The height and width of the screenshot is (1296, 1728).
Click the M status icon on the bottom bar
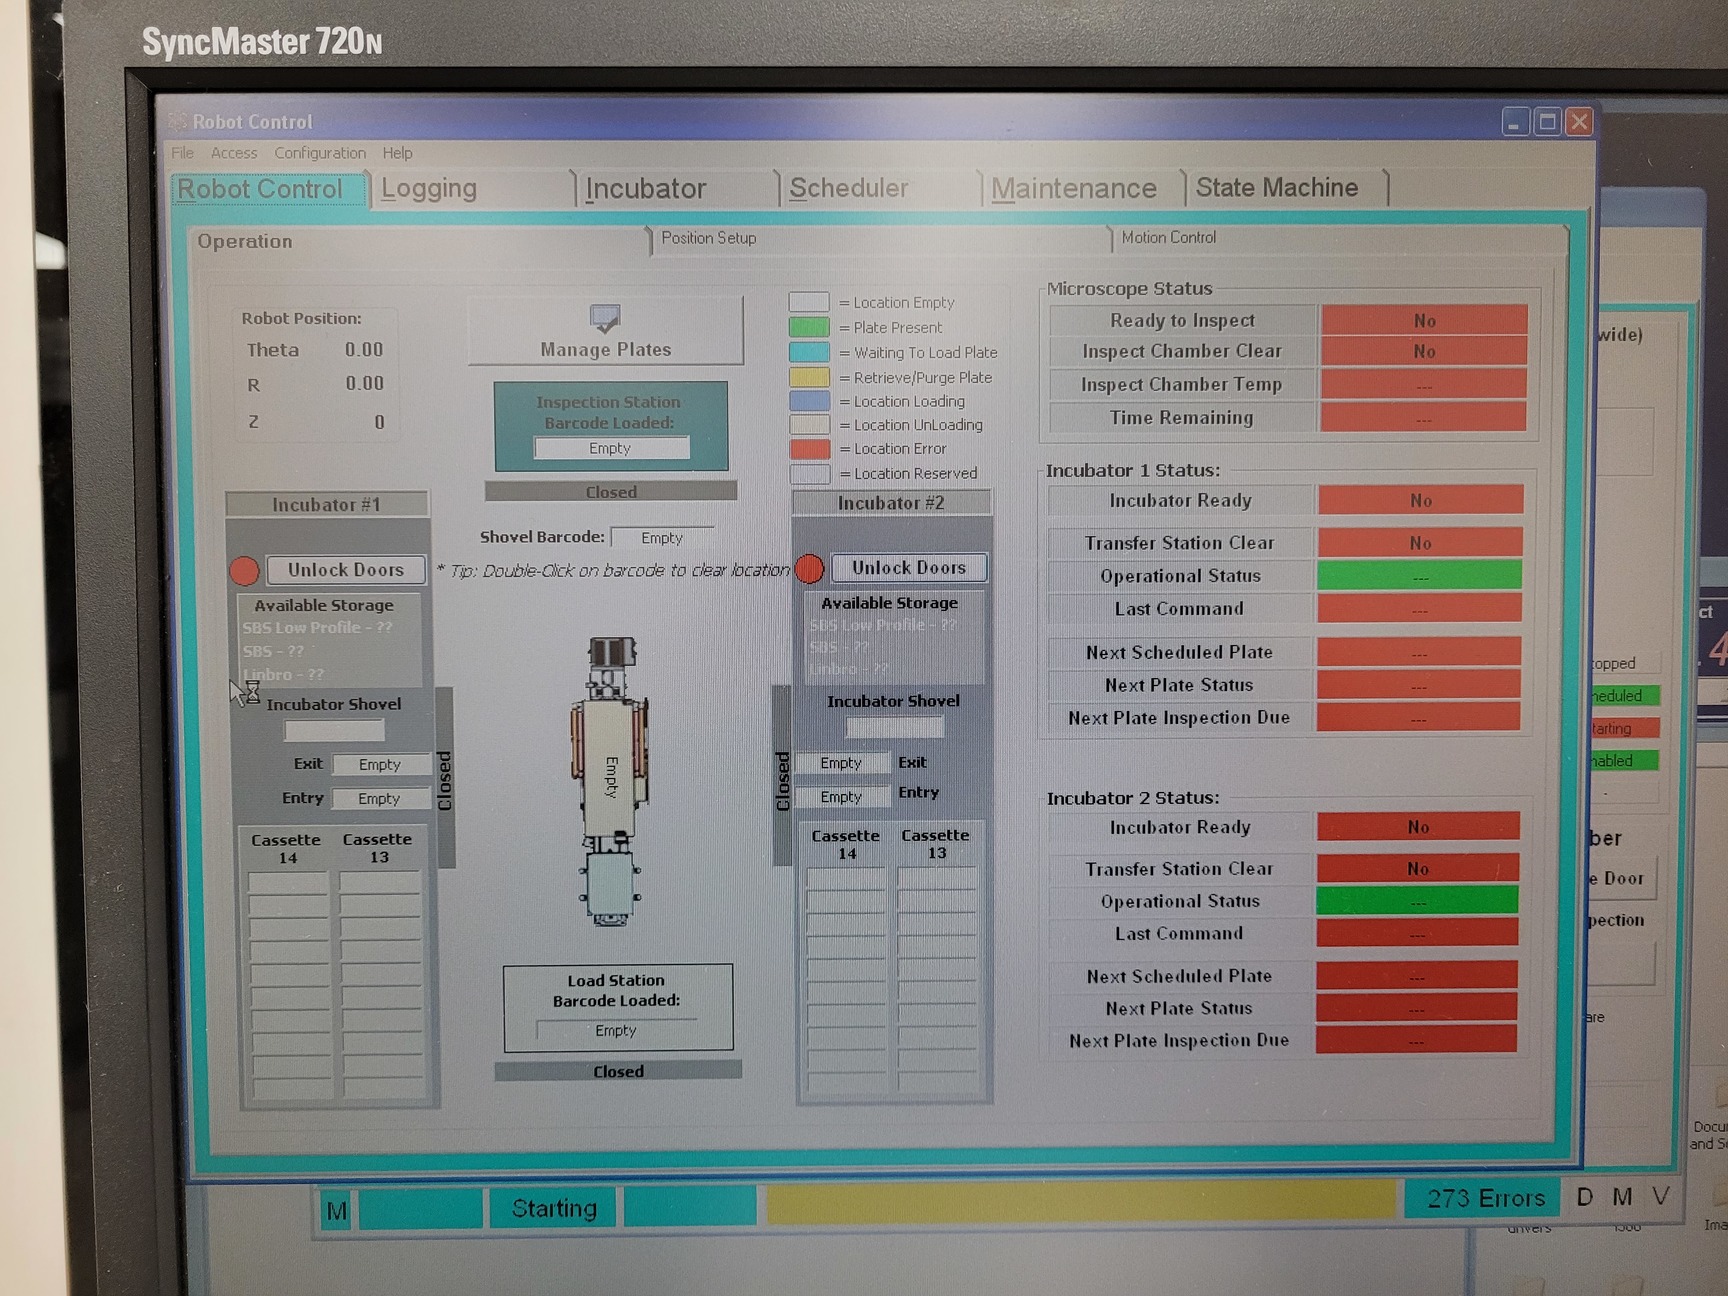click(337, 1209)
